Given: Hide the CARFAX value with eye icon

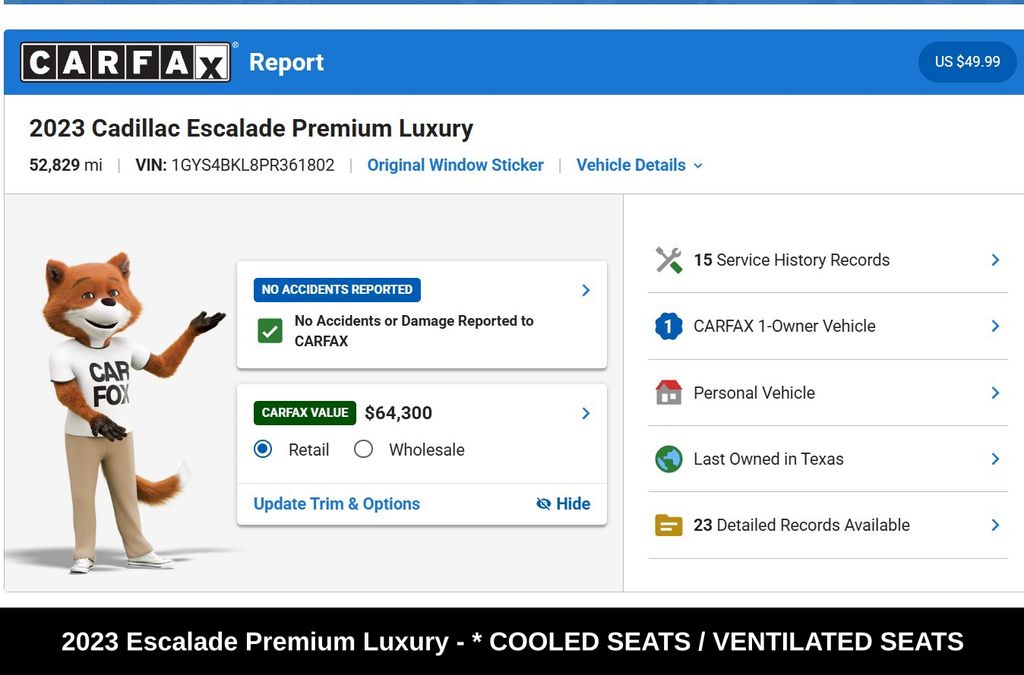Looking at the screenshot, I should [563, 504].
